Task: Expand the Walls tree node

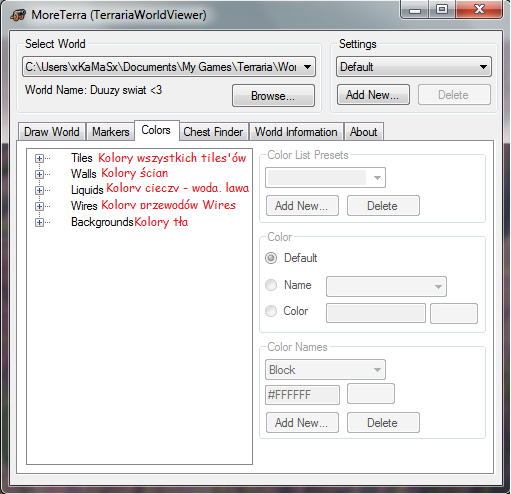Action: pyautogui.click(x=39, y=174)
